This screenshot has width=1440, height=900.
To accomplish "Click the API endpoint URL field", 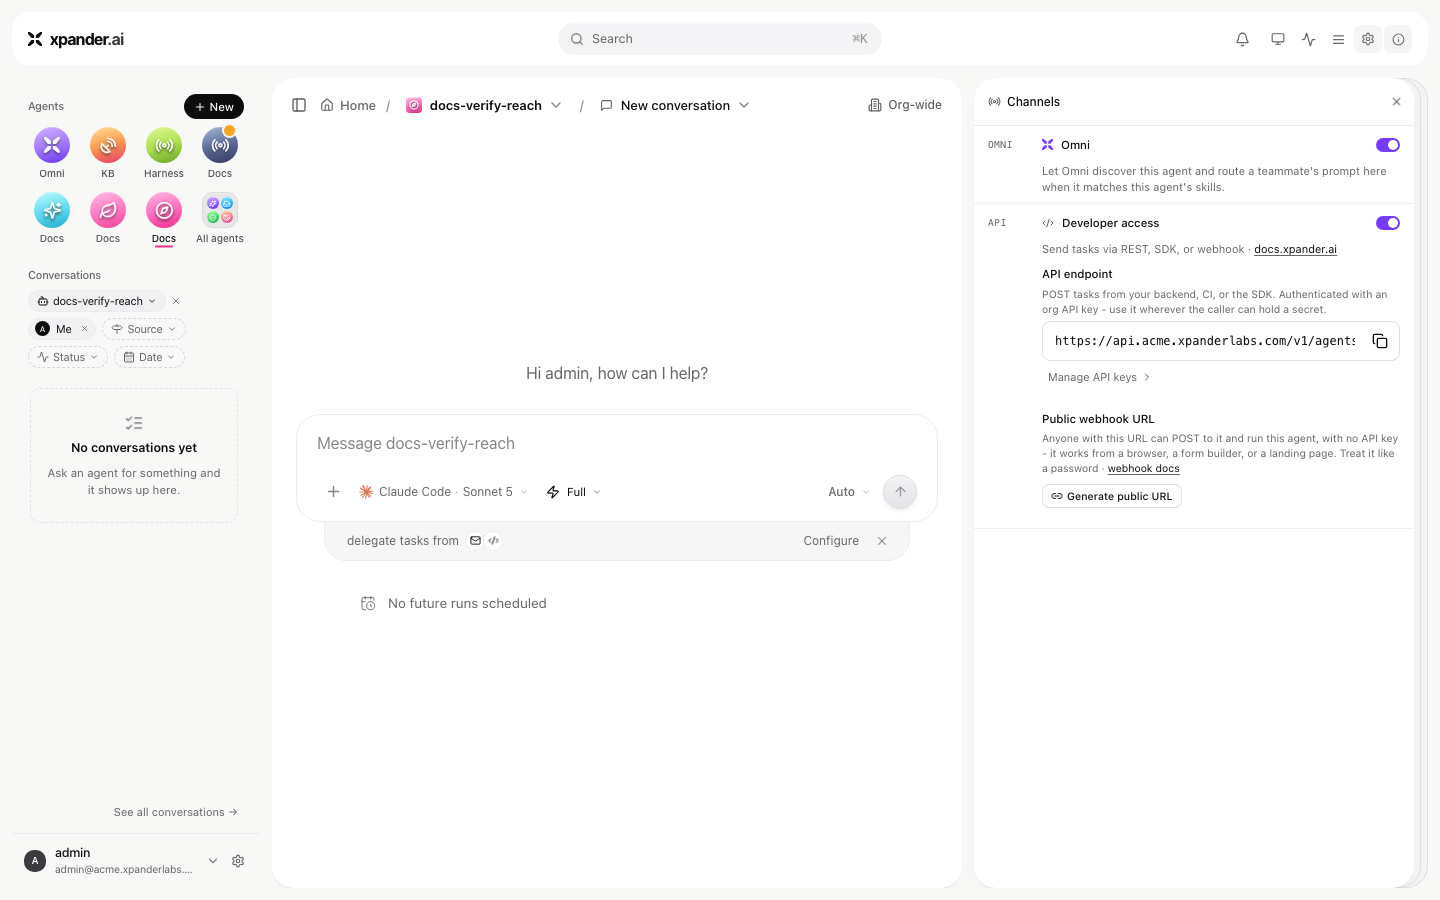I will click(1204, 341).
